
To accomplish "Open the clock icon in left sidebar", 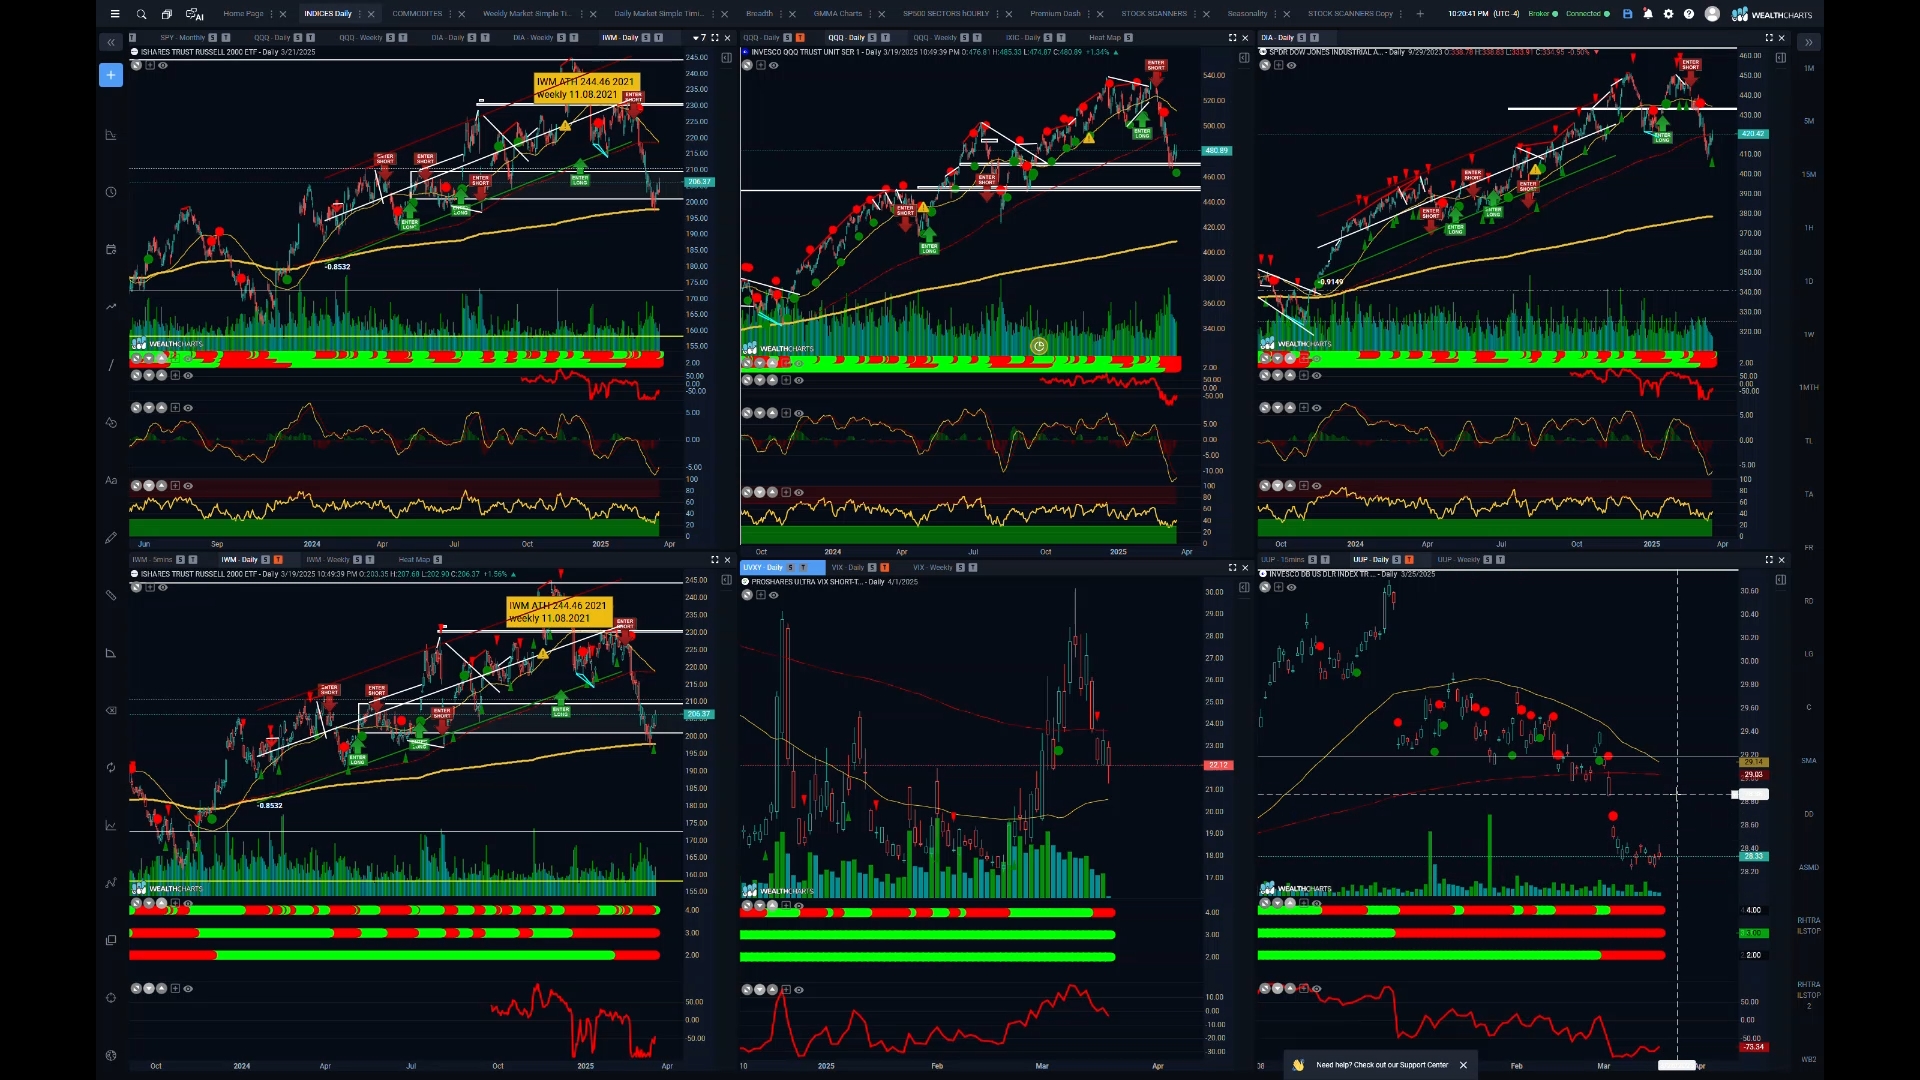I will [x=111, y=192].
